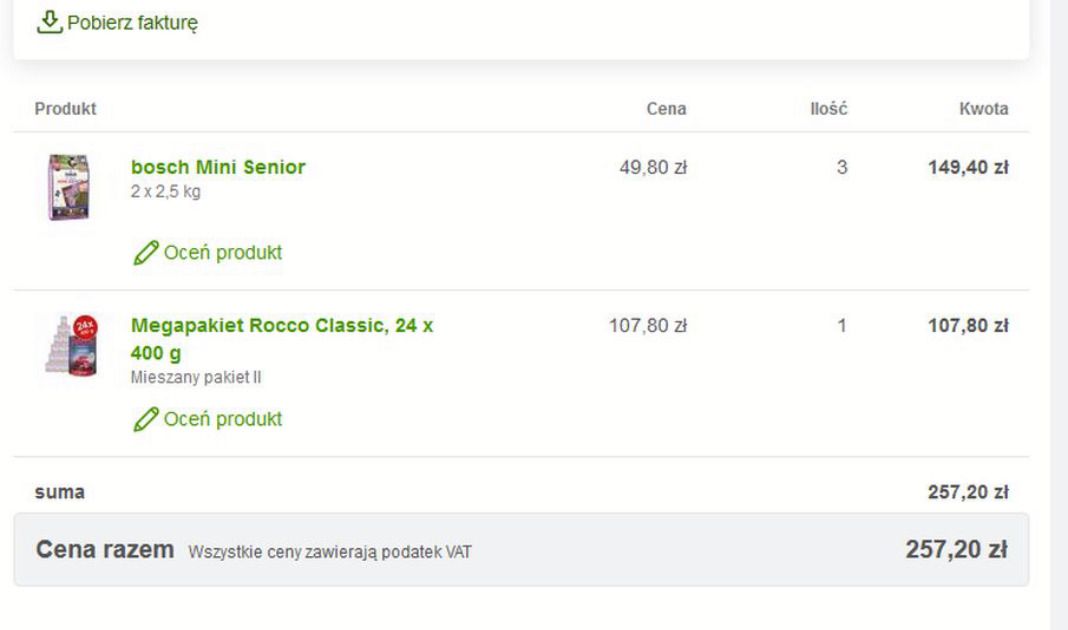The height and width of the screenshot is (630, 1068).
Task: Click the pencil icon under bosch Mini Senior
Action: (145, 253)
